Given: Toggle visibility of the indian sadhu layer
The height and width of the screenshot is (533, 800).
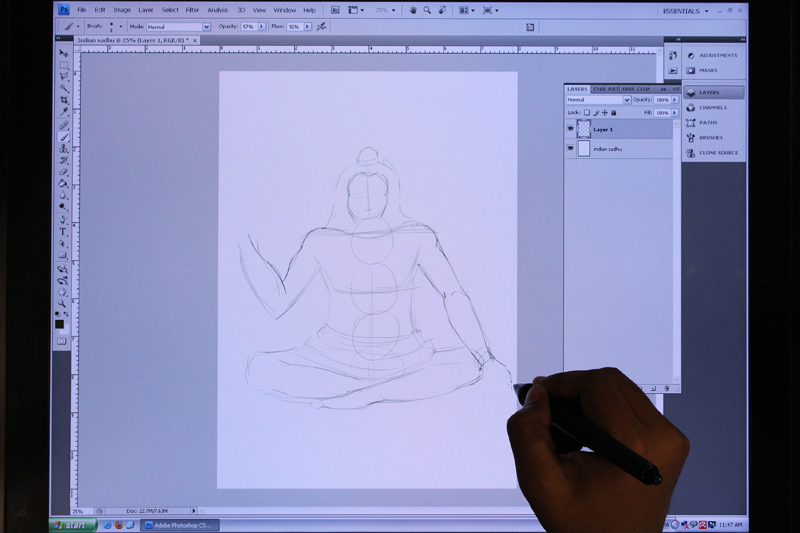Looking at the screenshot, I should point(571,148).
